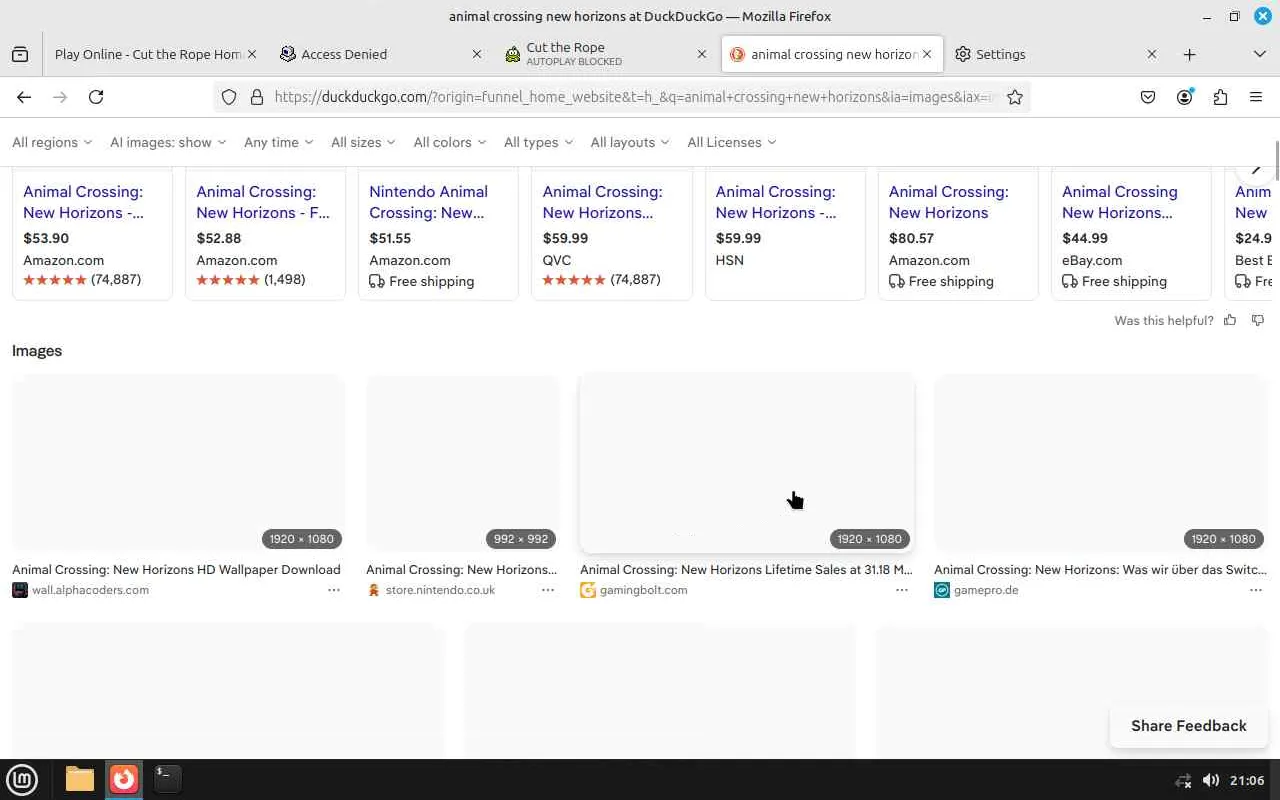Expand the AI images: show filter
This screenshot has width=1280, height=800.
pos(168,142)
